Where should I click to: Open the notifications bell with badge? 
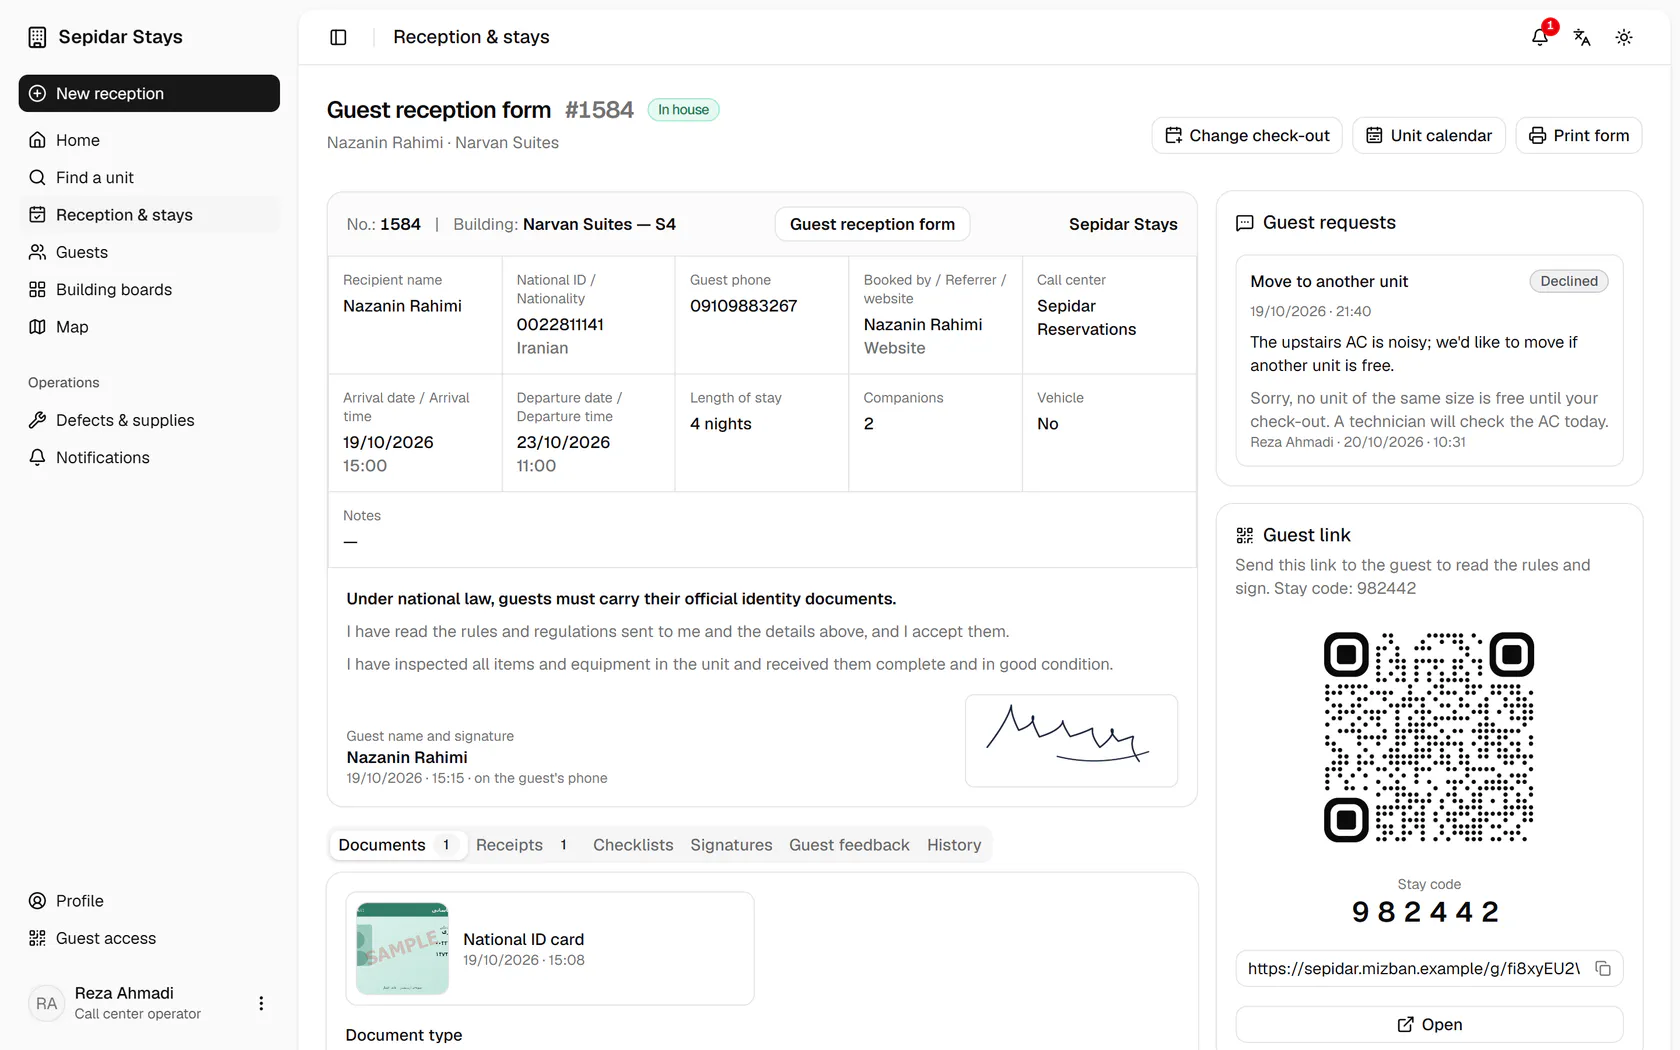pyautogui.click(x=1540, y=37)
